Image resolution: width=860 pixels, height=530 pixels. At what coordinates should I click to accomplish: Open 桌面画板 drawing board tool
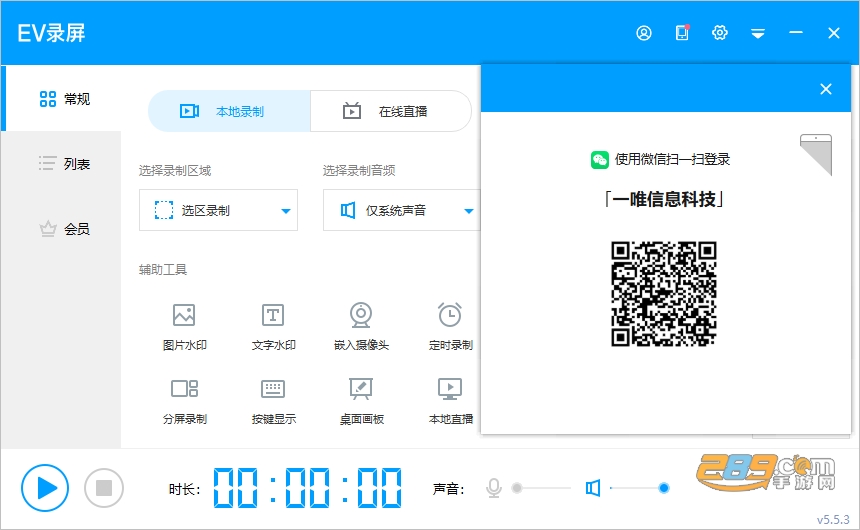click(361, 401)
